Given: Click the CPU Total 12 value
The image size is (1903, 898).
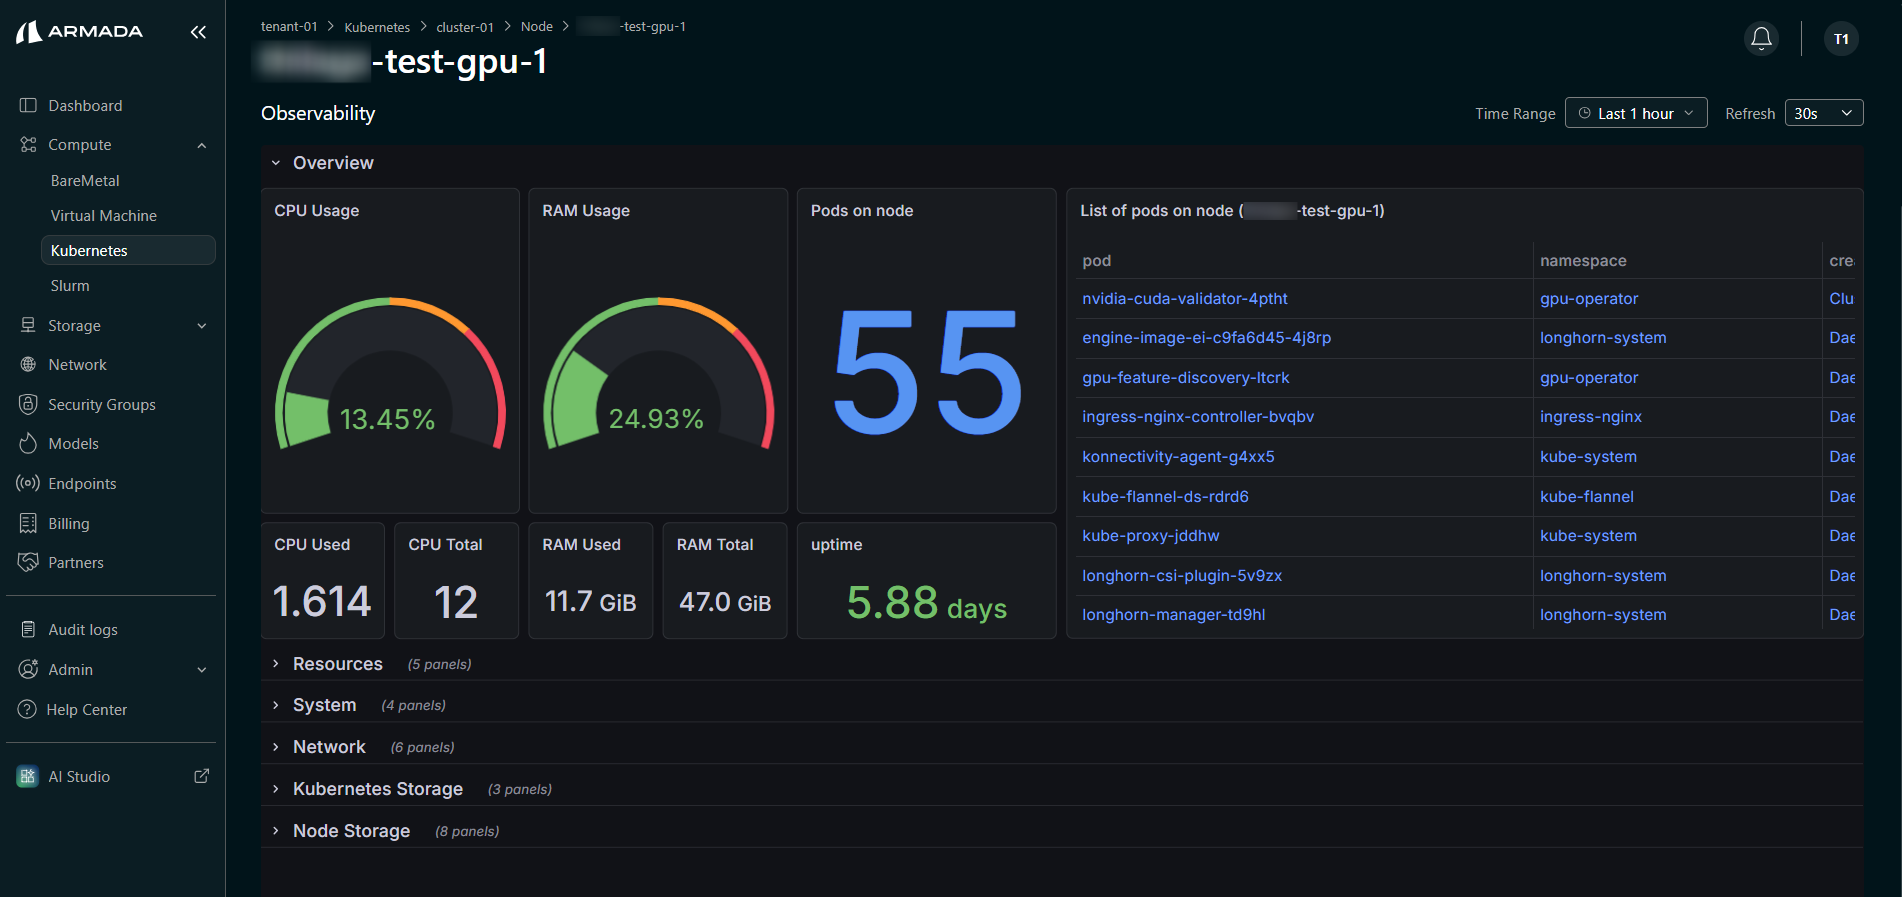Looking at the screenshot, I should (456, 602).
